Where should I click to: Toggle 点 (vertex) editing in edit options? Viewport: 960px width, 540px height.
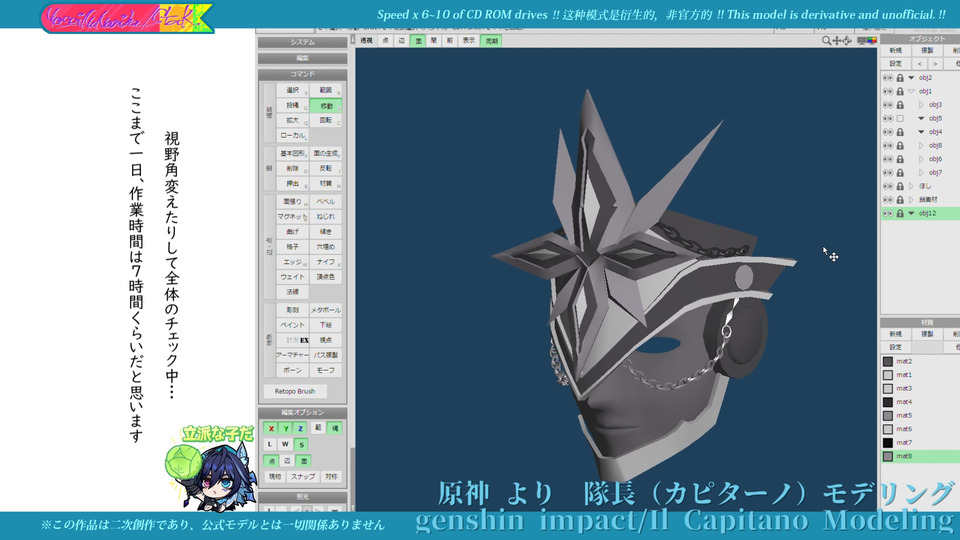(271, 461)
